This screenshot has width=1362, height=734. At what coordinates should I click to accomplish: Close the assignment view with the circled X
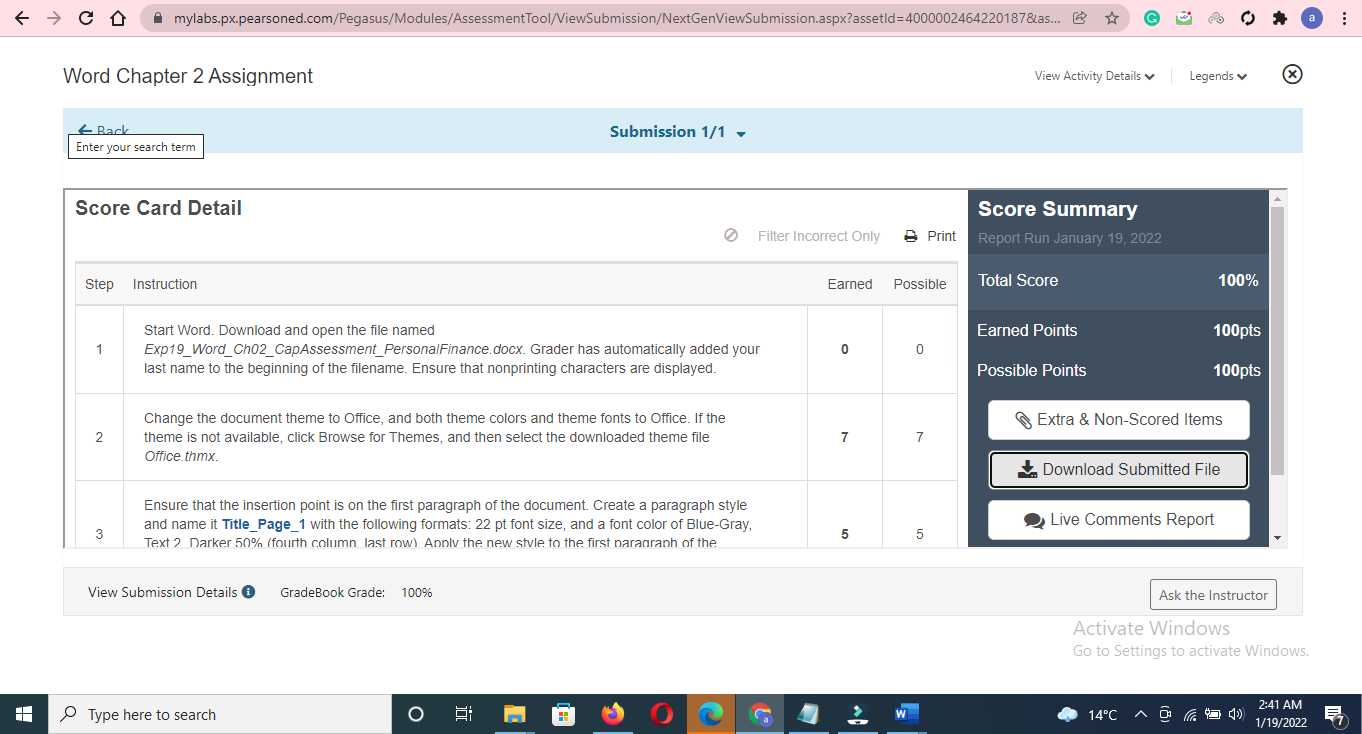(1292, 75)
